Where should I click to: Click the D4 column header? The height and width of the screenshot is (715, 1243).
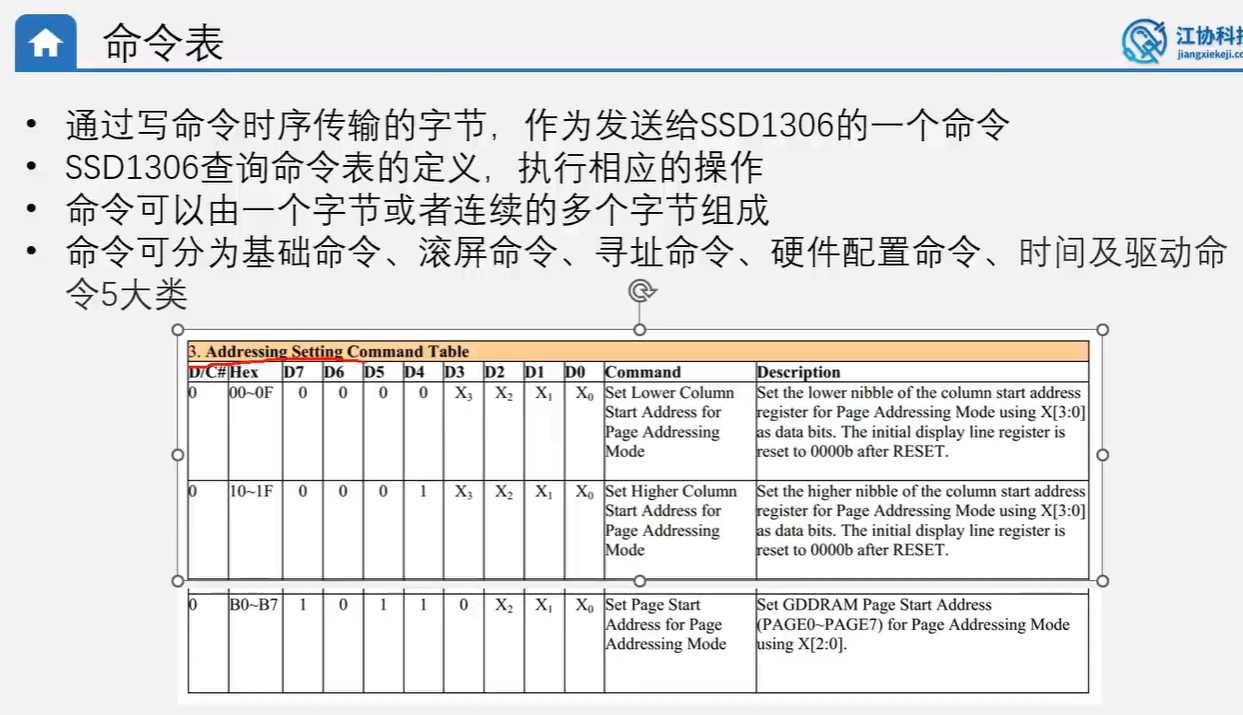pos(414,372)
